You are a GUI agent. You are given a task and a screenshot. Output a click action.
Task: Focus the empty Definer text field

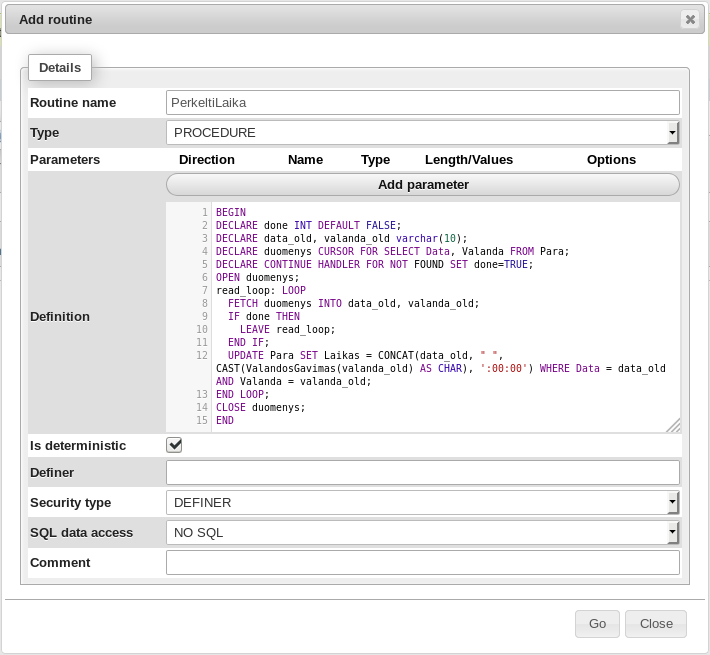tap(422, 472)
